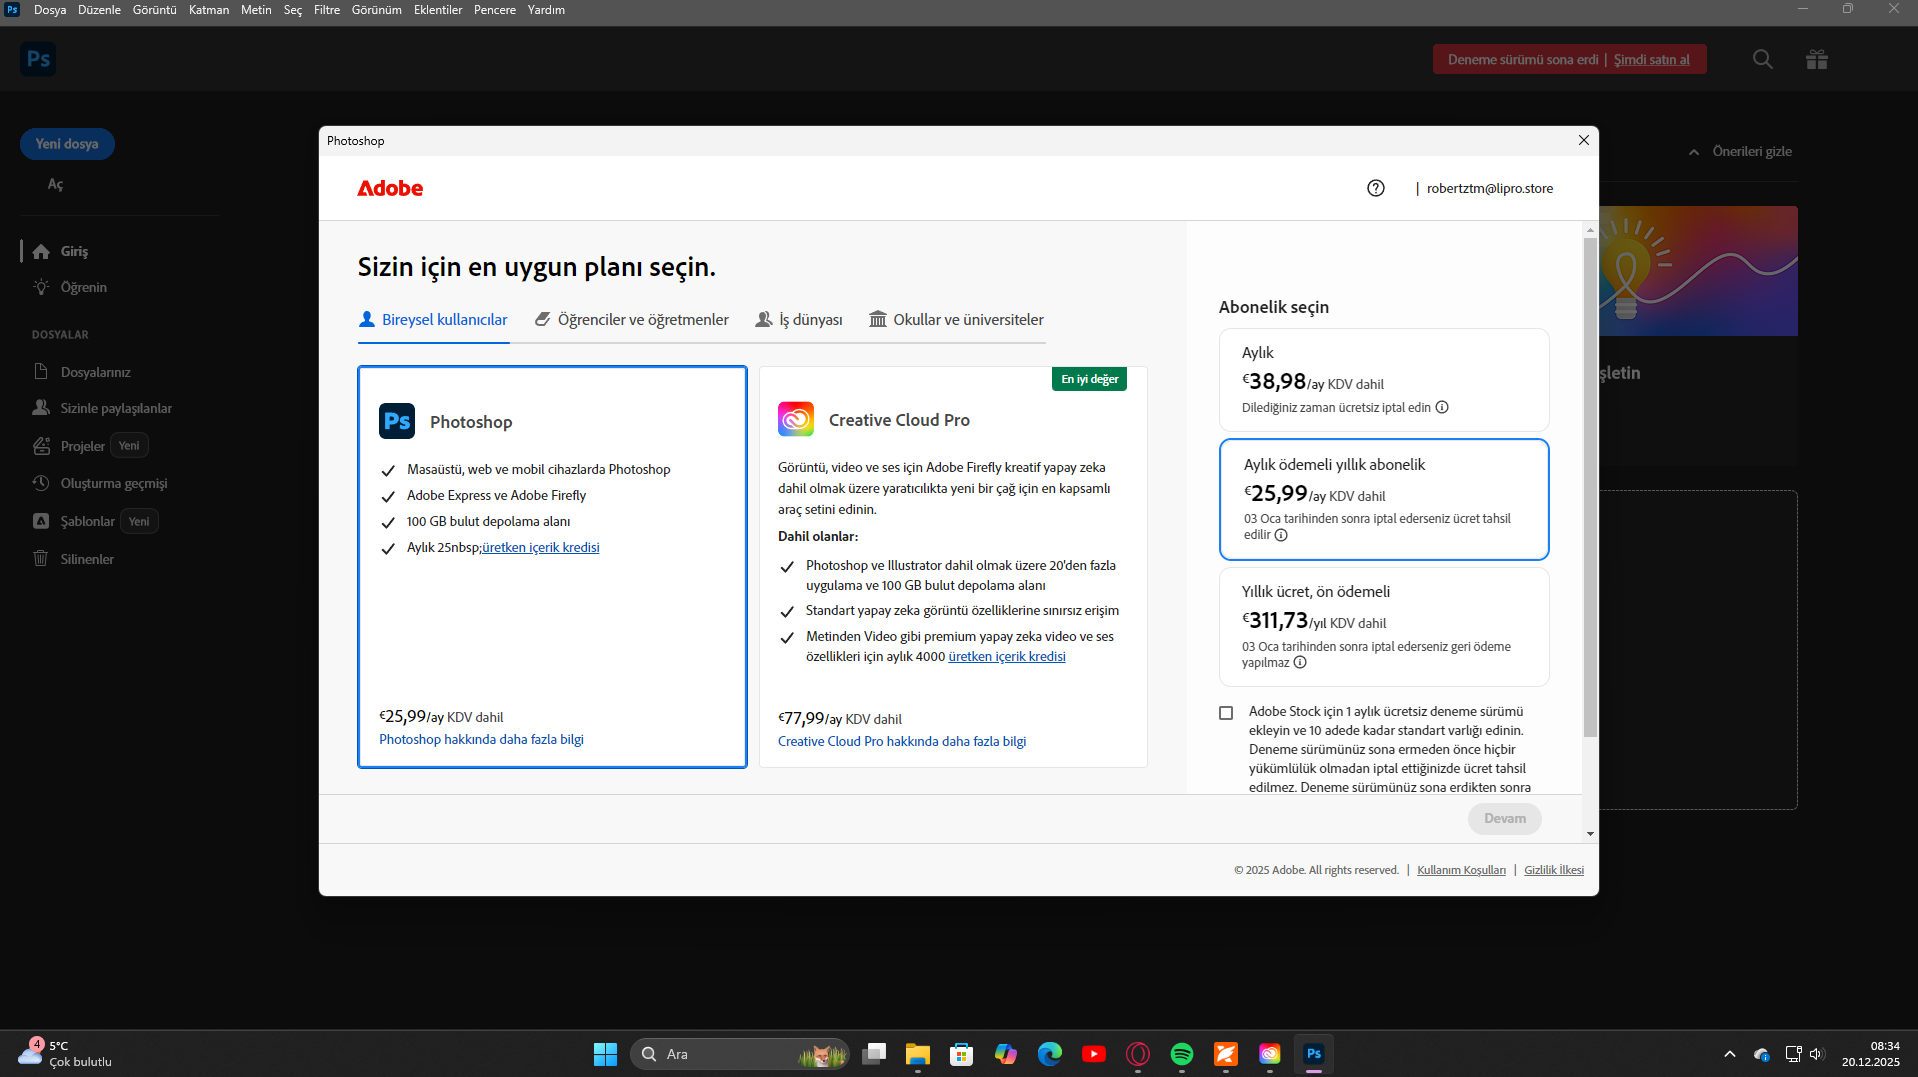1918x1077 pixels.
Task: Open 'Öğrenin' in the sidebar
Action: (83, 288)
